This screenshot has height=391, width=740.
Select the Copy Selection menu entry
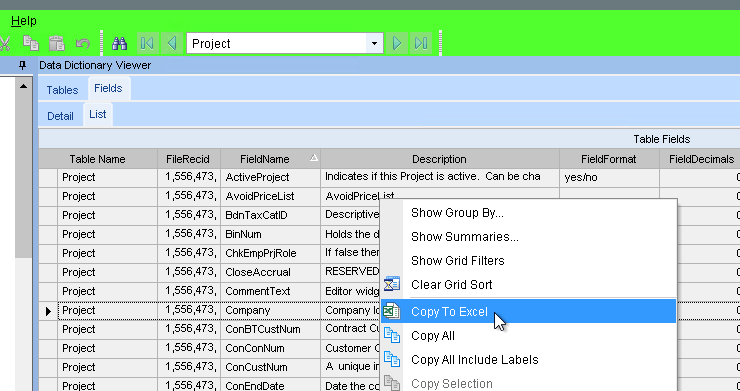[x=529, y=383]
